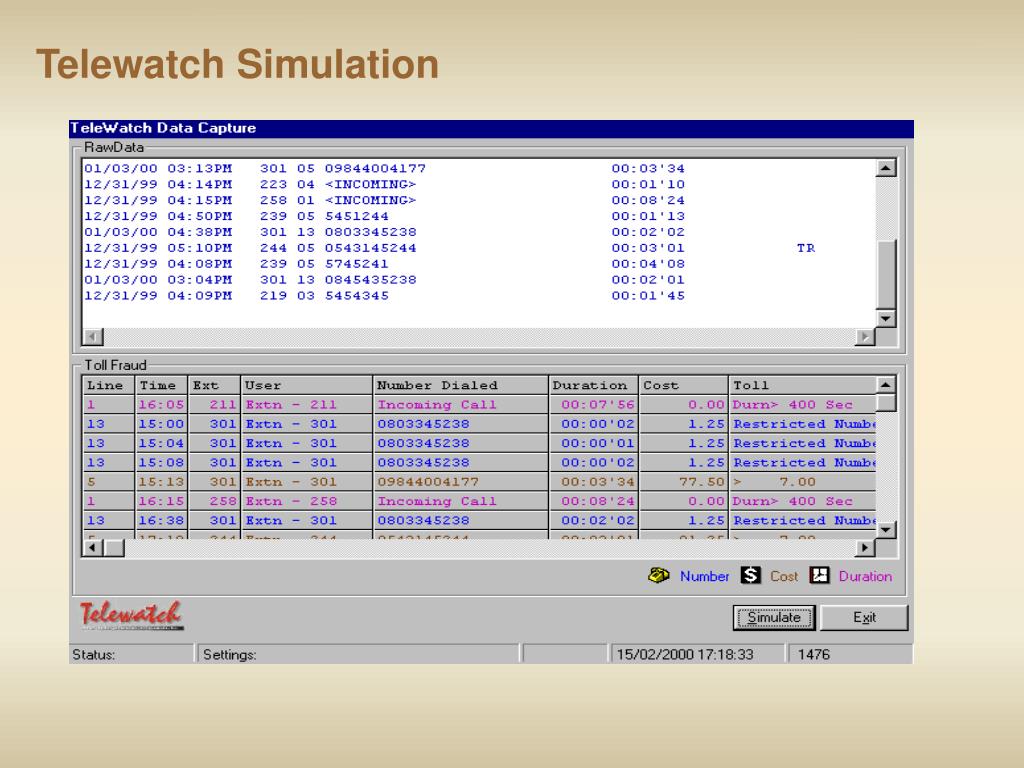Click the Telewatch logo

(x=130, y=614)
